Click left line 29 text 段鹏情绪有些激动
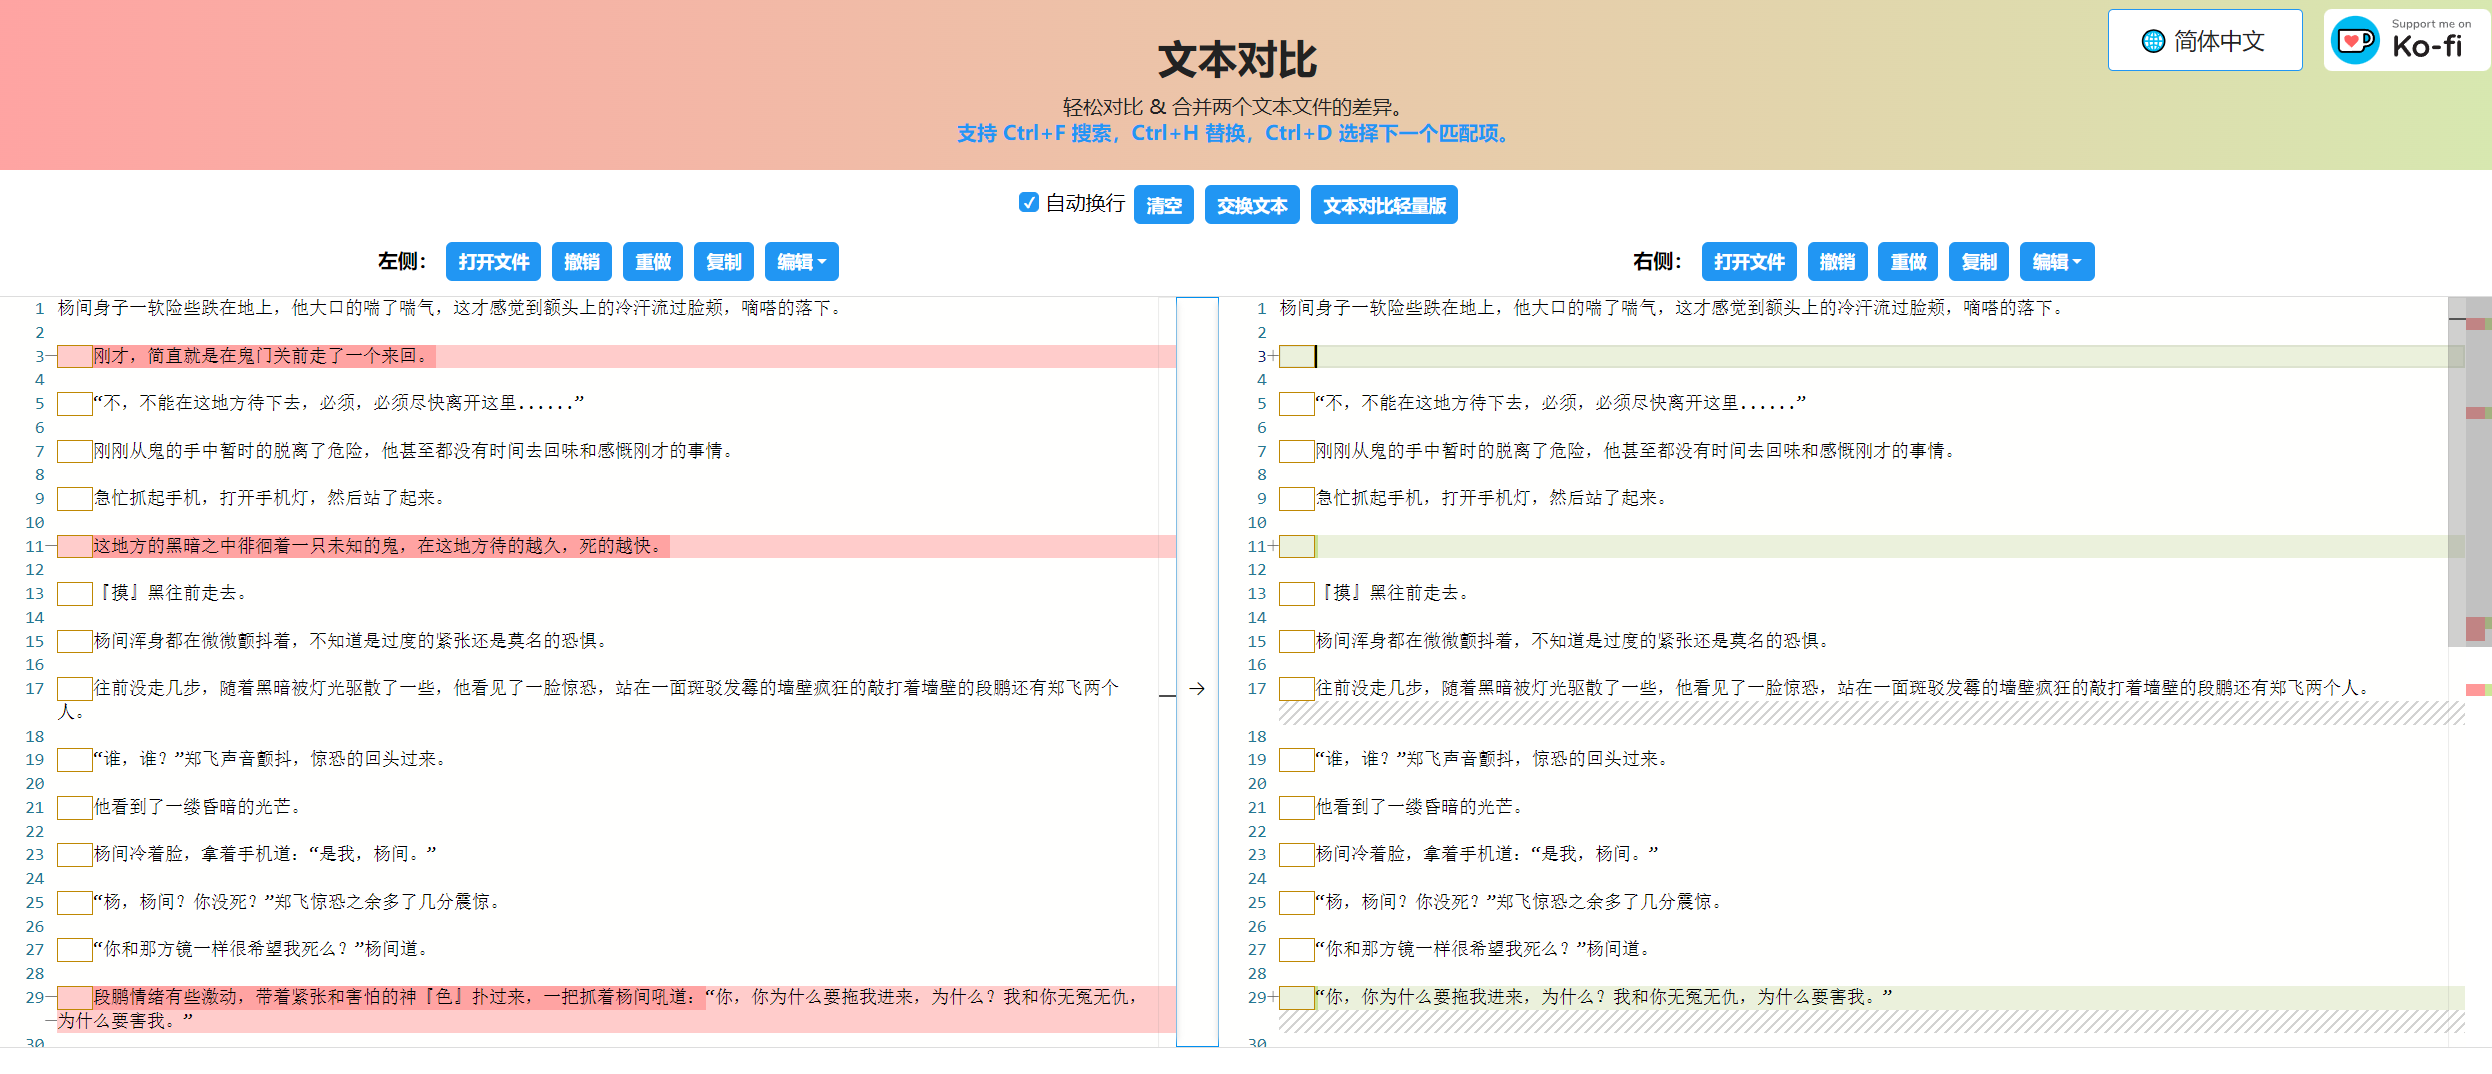Image resolution: width=2492 pixels, height=1074 pixels. click(x=165, y=997)
